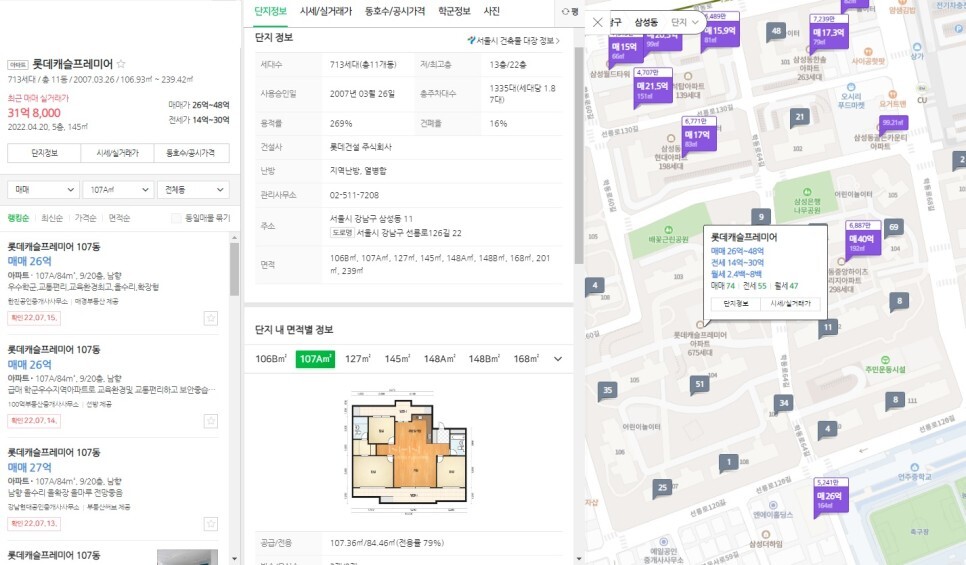Select the 168㎡ area tab
This screenshot has width=966, height=565.
526,359
